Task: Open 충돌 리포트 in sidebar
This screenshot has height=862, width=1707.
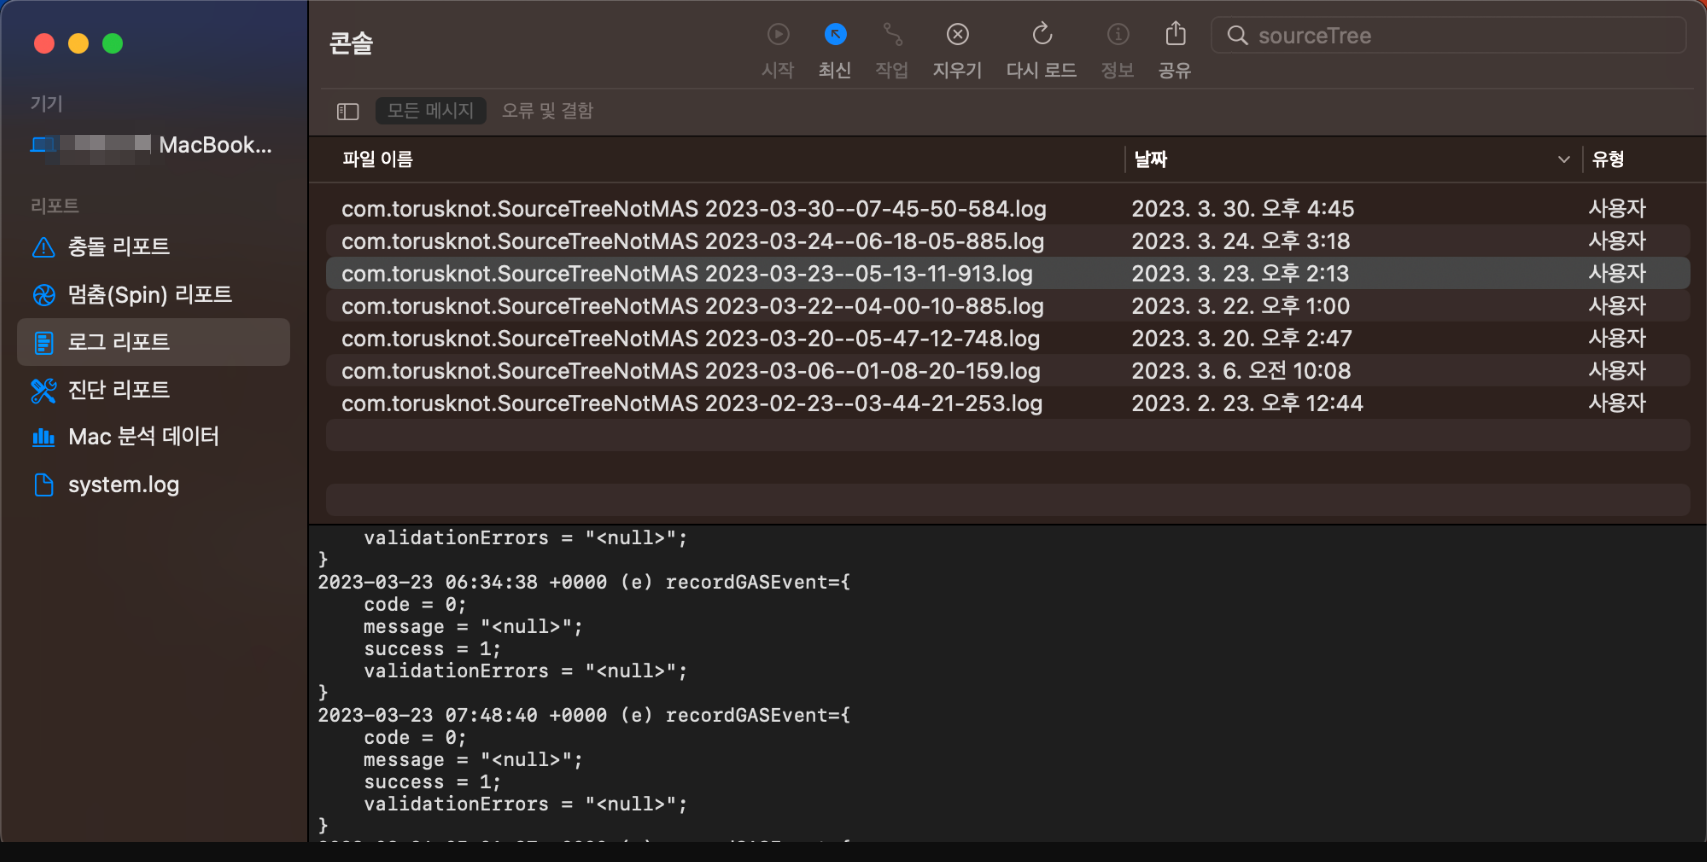Action: (154, 247)
